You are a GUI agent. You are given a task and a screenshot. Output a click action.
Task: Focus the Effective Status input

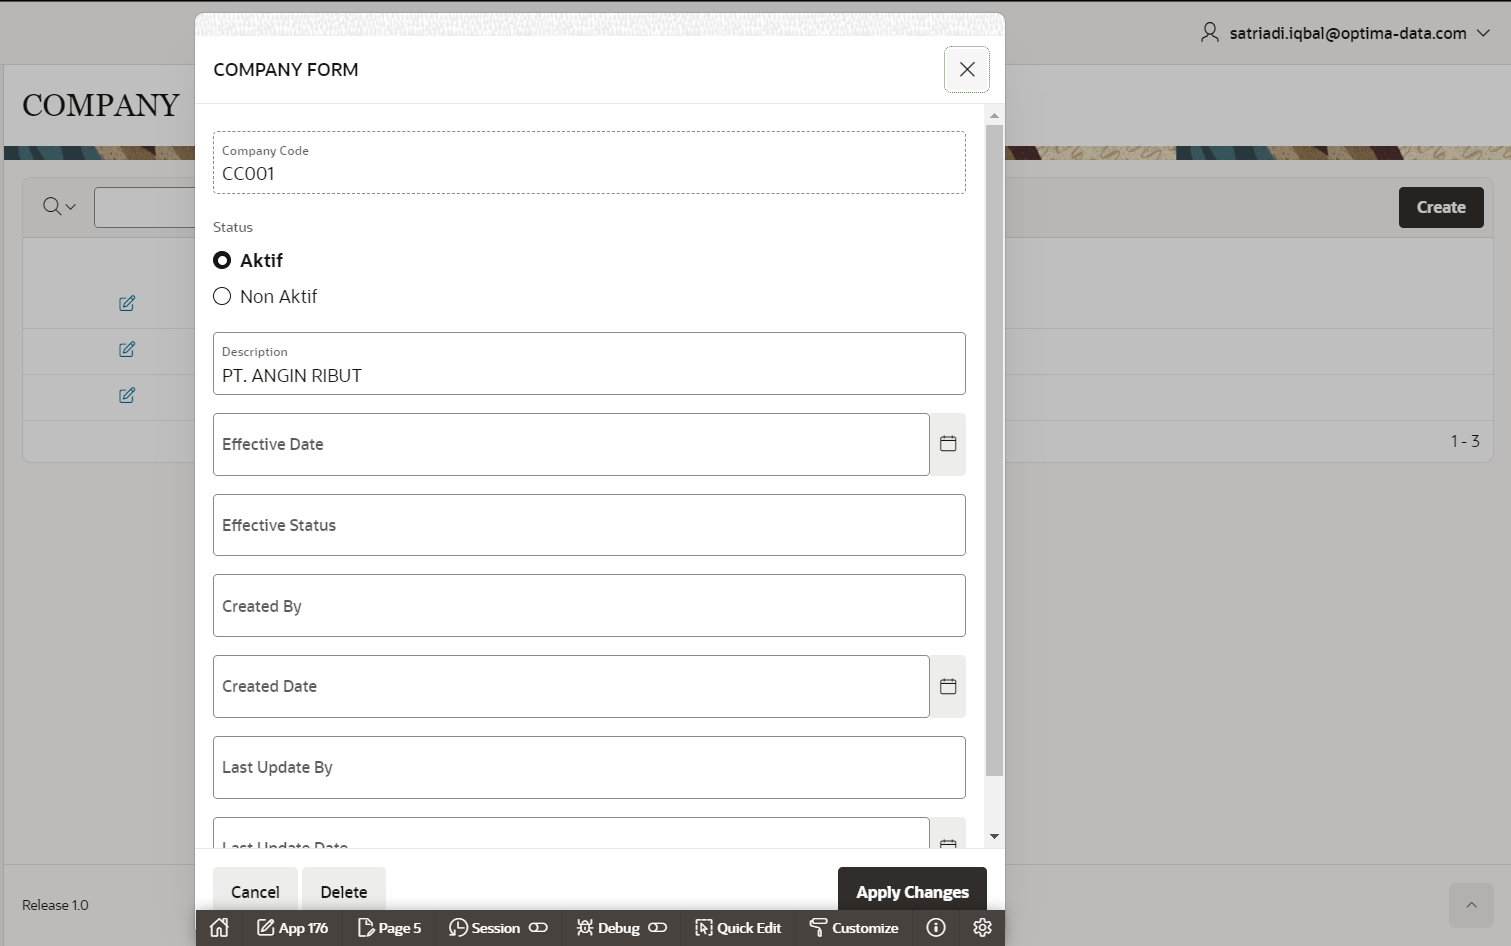coord(589,525)
